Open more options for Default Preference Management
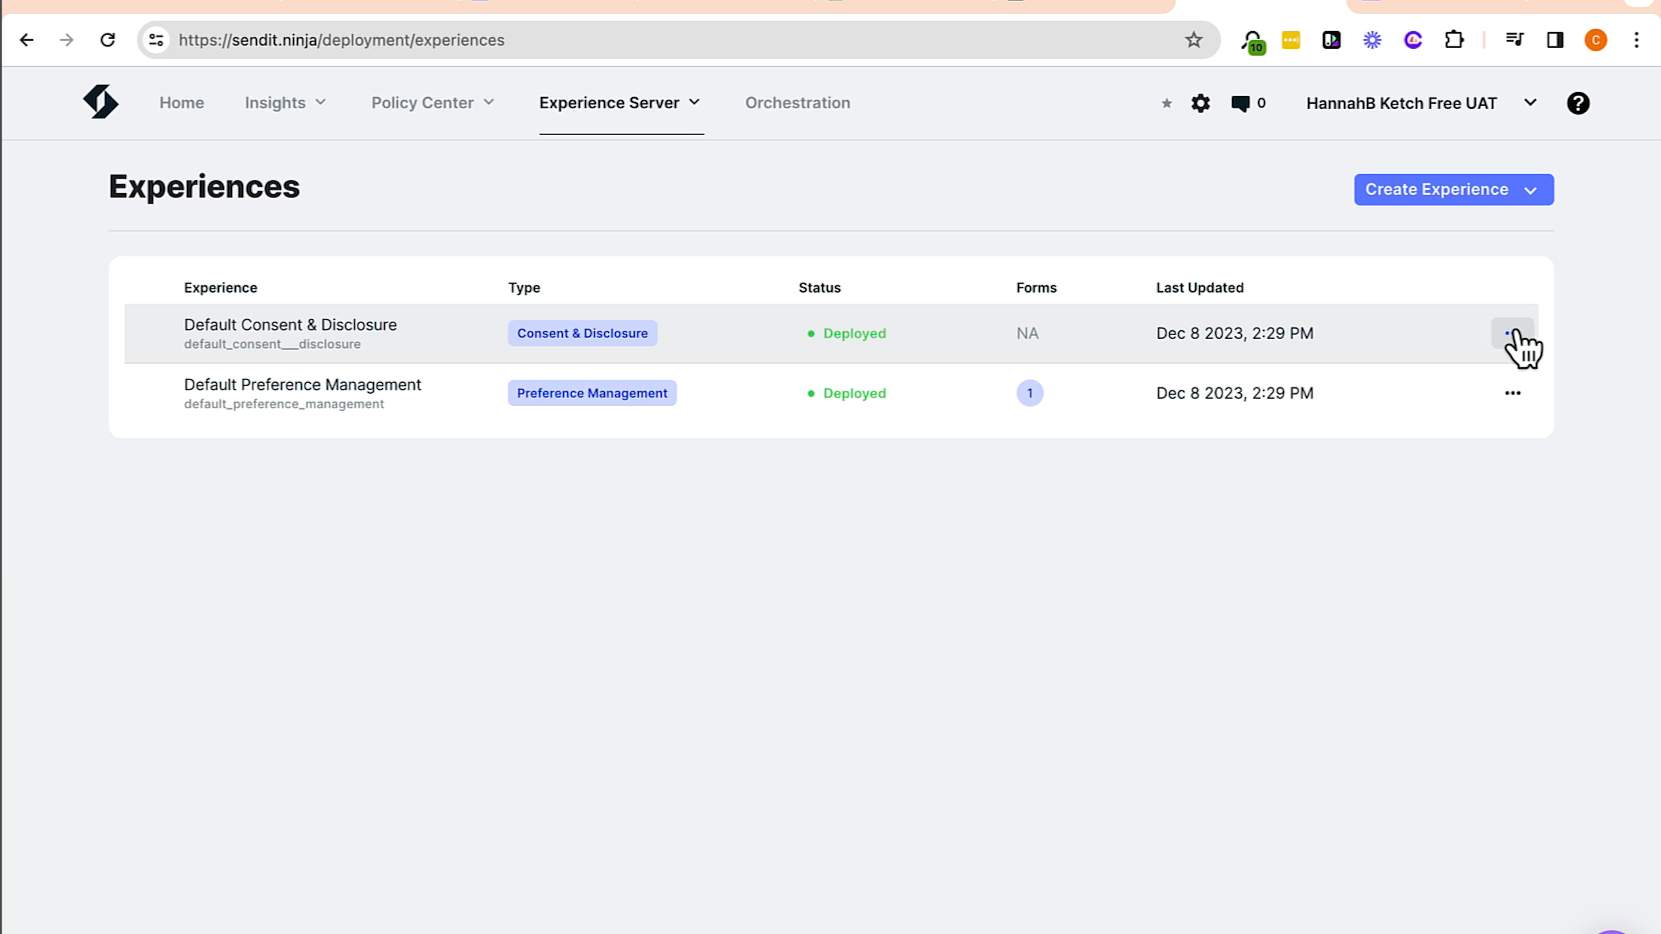Image resolution: width=1661 pixels, height=934 pixels. coord(1512,393)
